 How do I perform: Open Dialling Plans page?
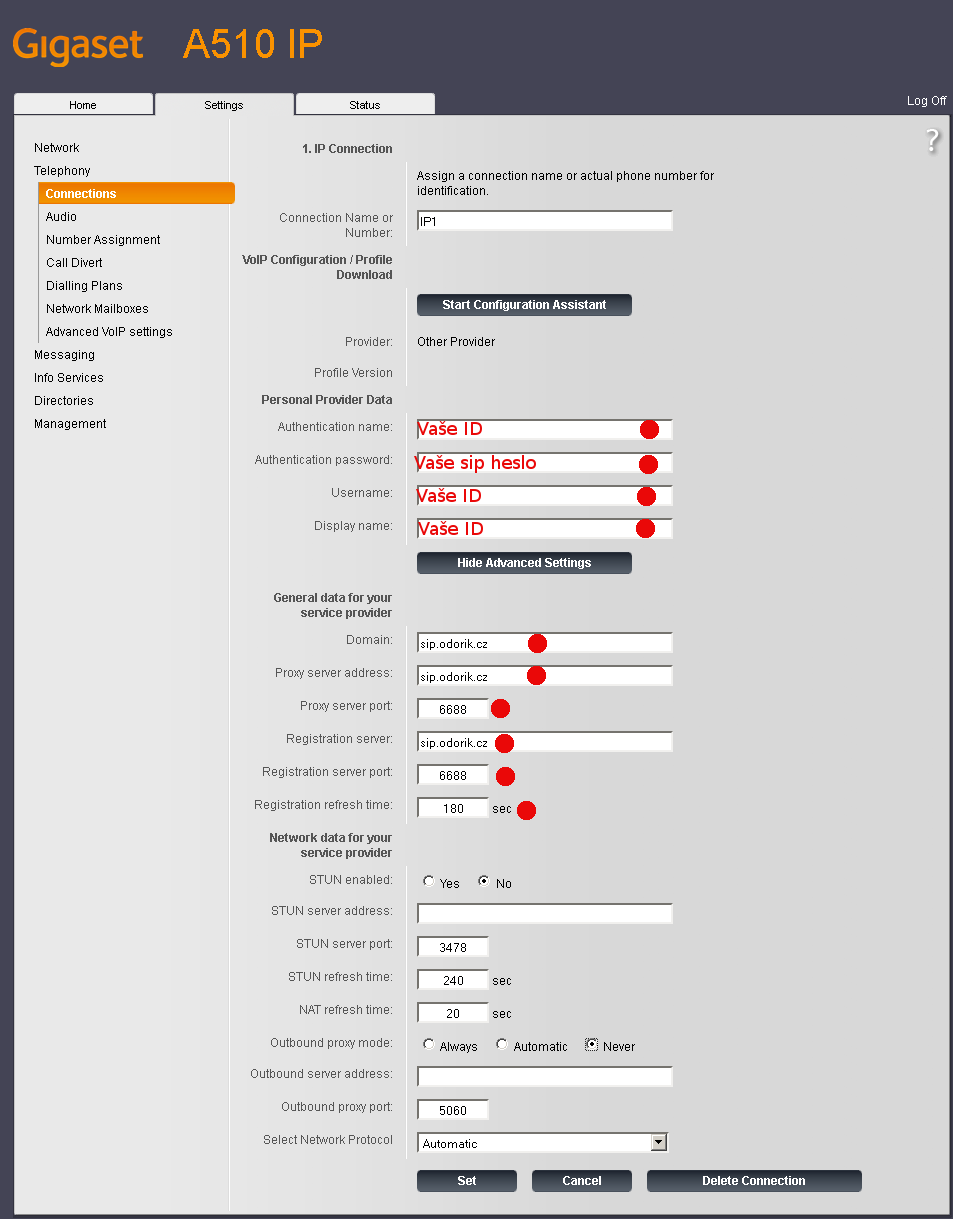coord(84,286)
